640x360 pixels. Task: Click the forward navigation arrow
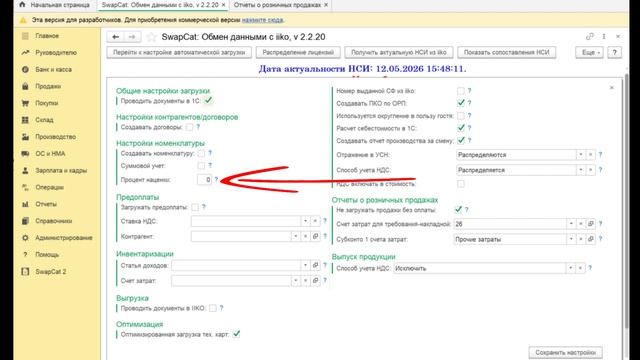pos(132,37)
